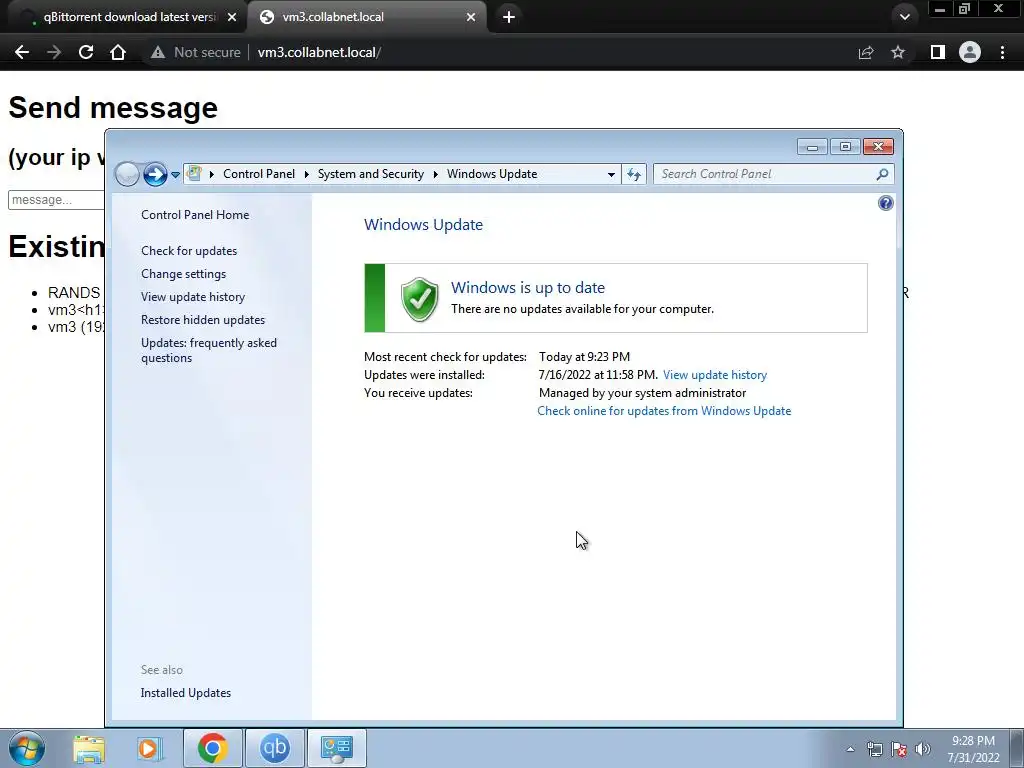The image size is (1024, 768).
Task: Click the message input field on web page
Action: (56, 200)
